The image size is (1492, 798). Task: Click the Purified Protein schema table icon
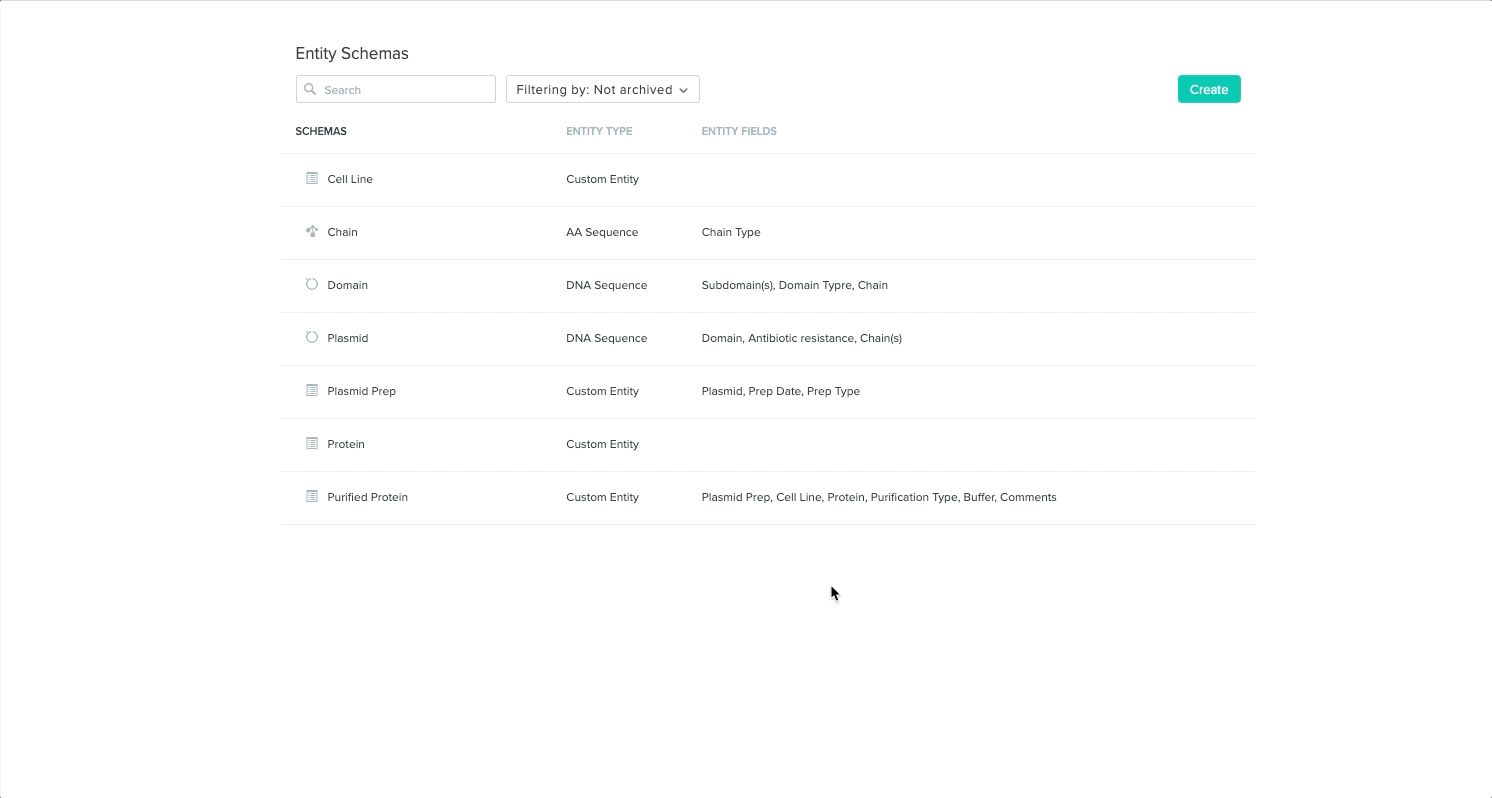coord(312,496)
